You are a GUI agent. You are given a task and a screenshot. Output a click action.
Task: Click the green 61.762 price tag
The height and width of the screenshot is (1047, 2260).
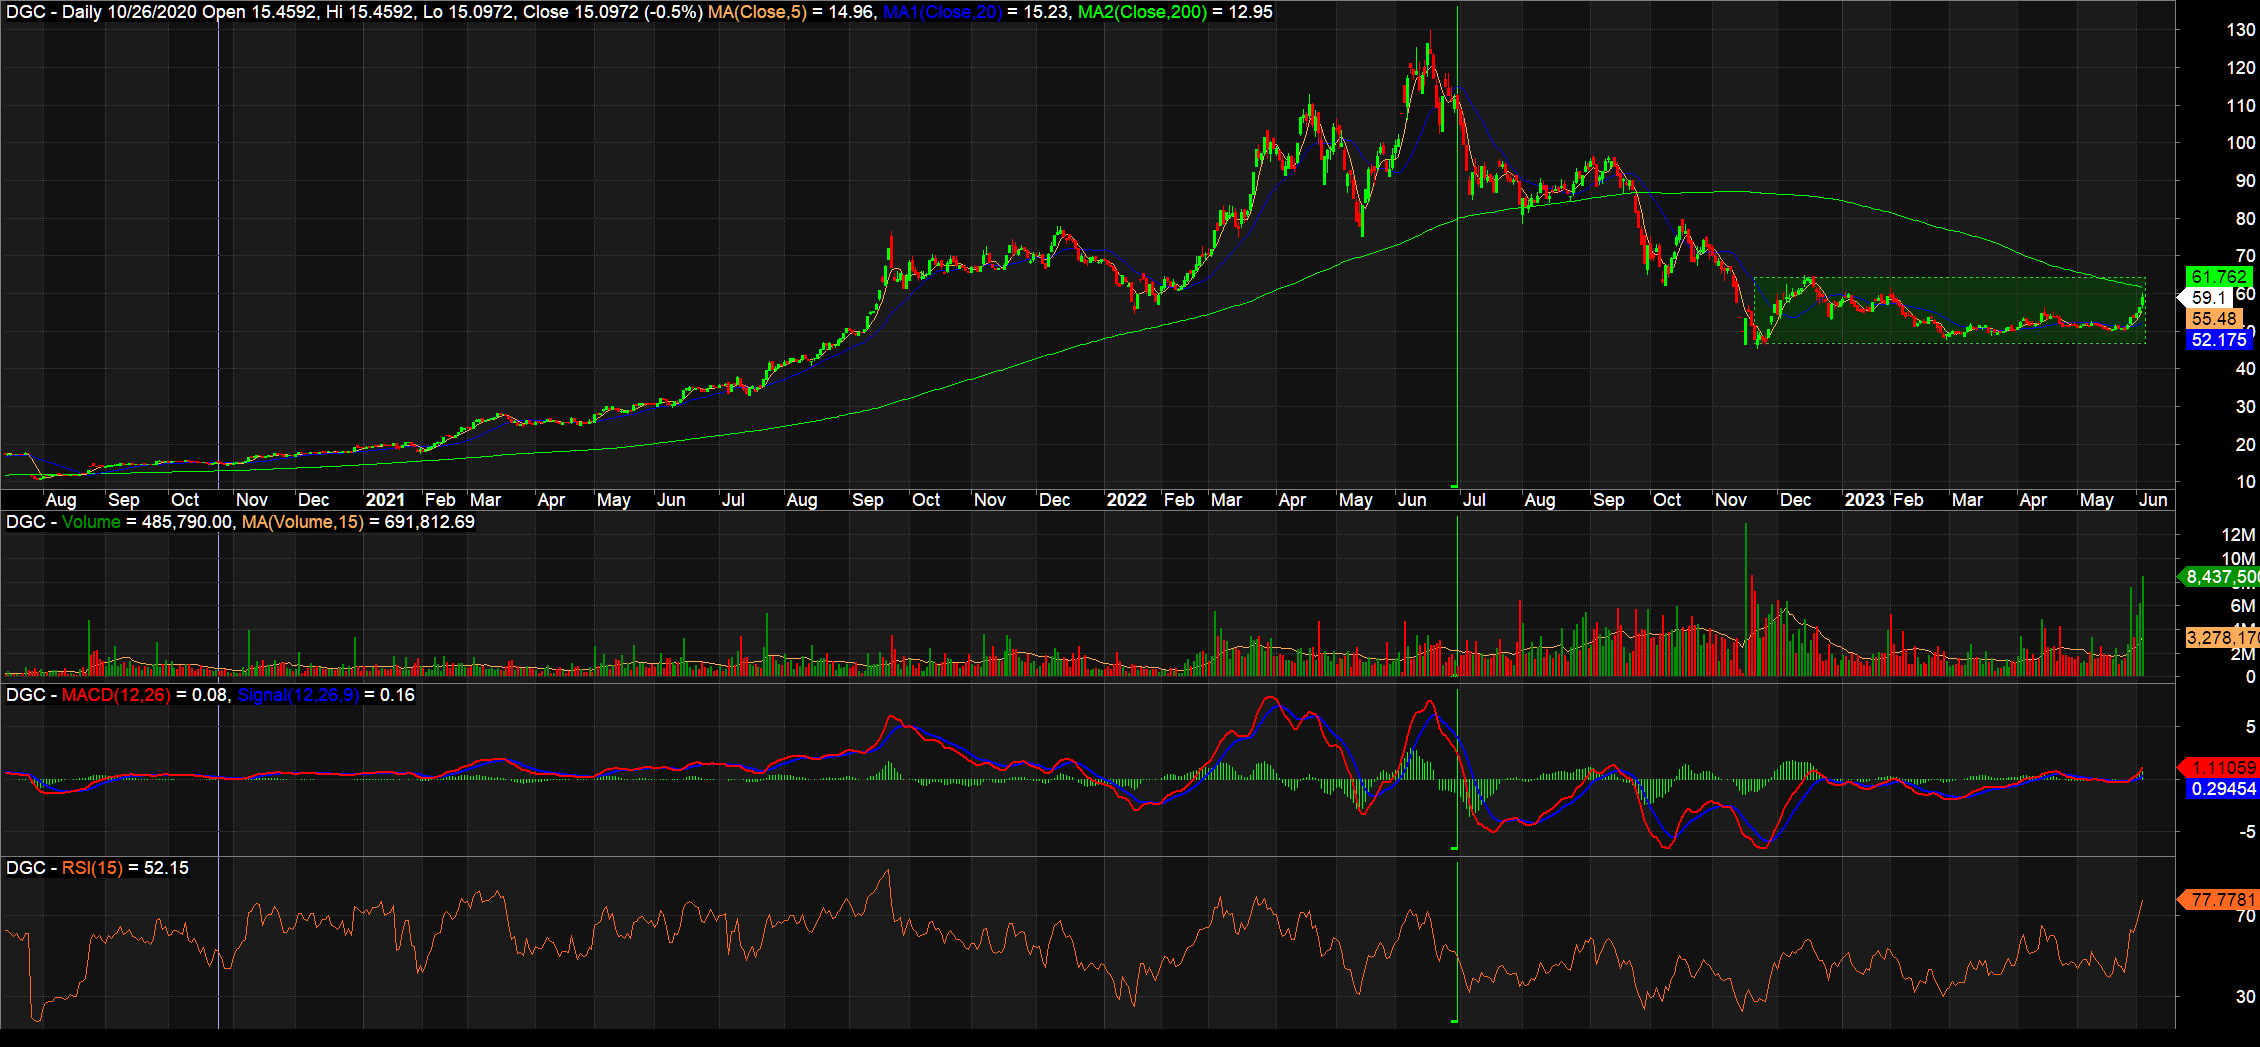tap(2216, 277)
